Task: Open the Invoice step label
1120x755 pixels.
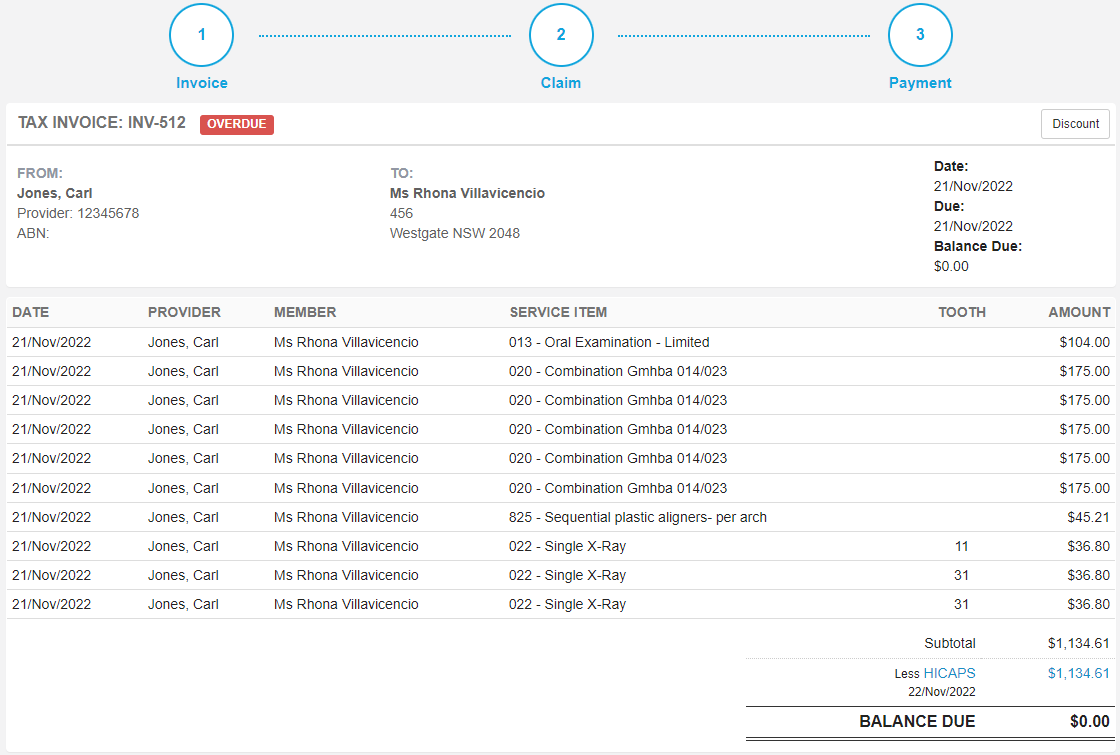Action: click(201, 83)
